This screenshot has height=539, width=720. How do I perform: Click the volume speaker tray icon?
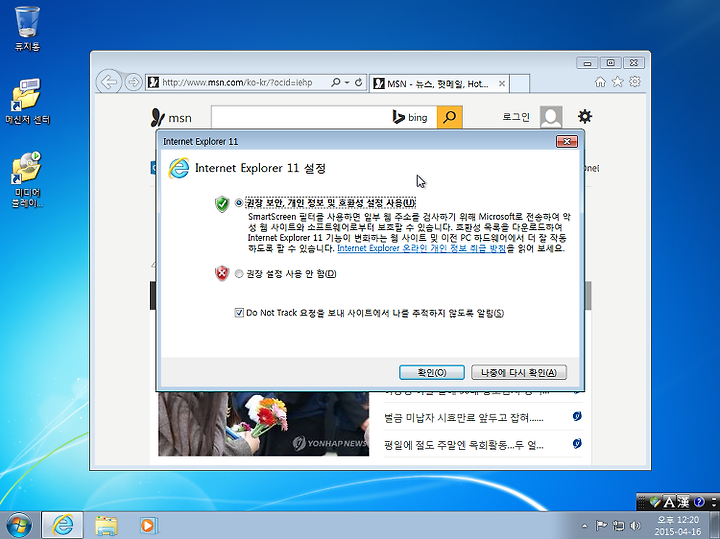[636, 526]
